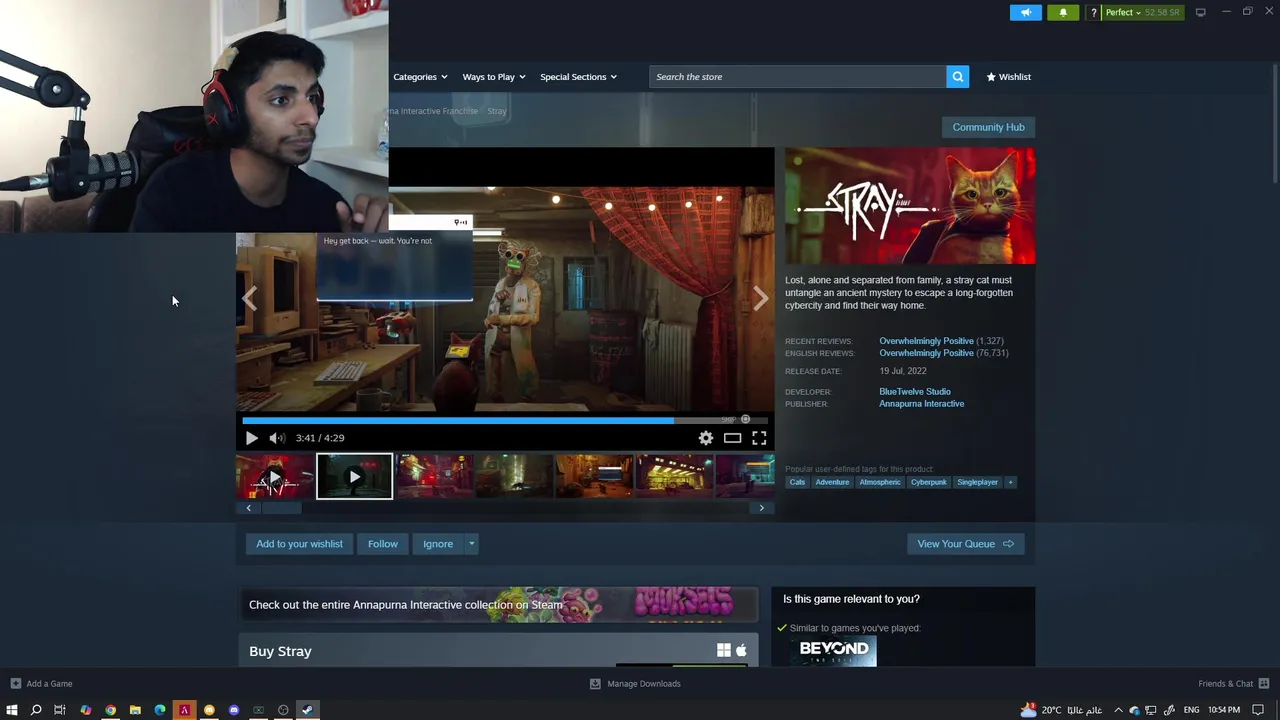Viewport: 1280px width, 720px height.
Task: Select the Atmospheric tag
Action: coord(880,482)
